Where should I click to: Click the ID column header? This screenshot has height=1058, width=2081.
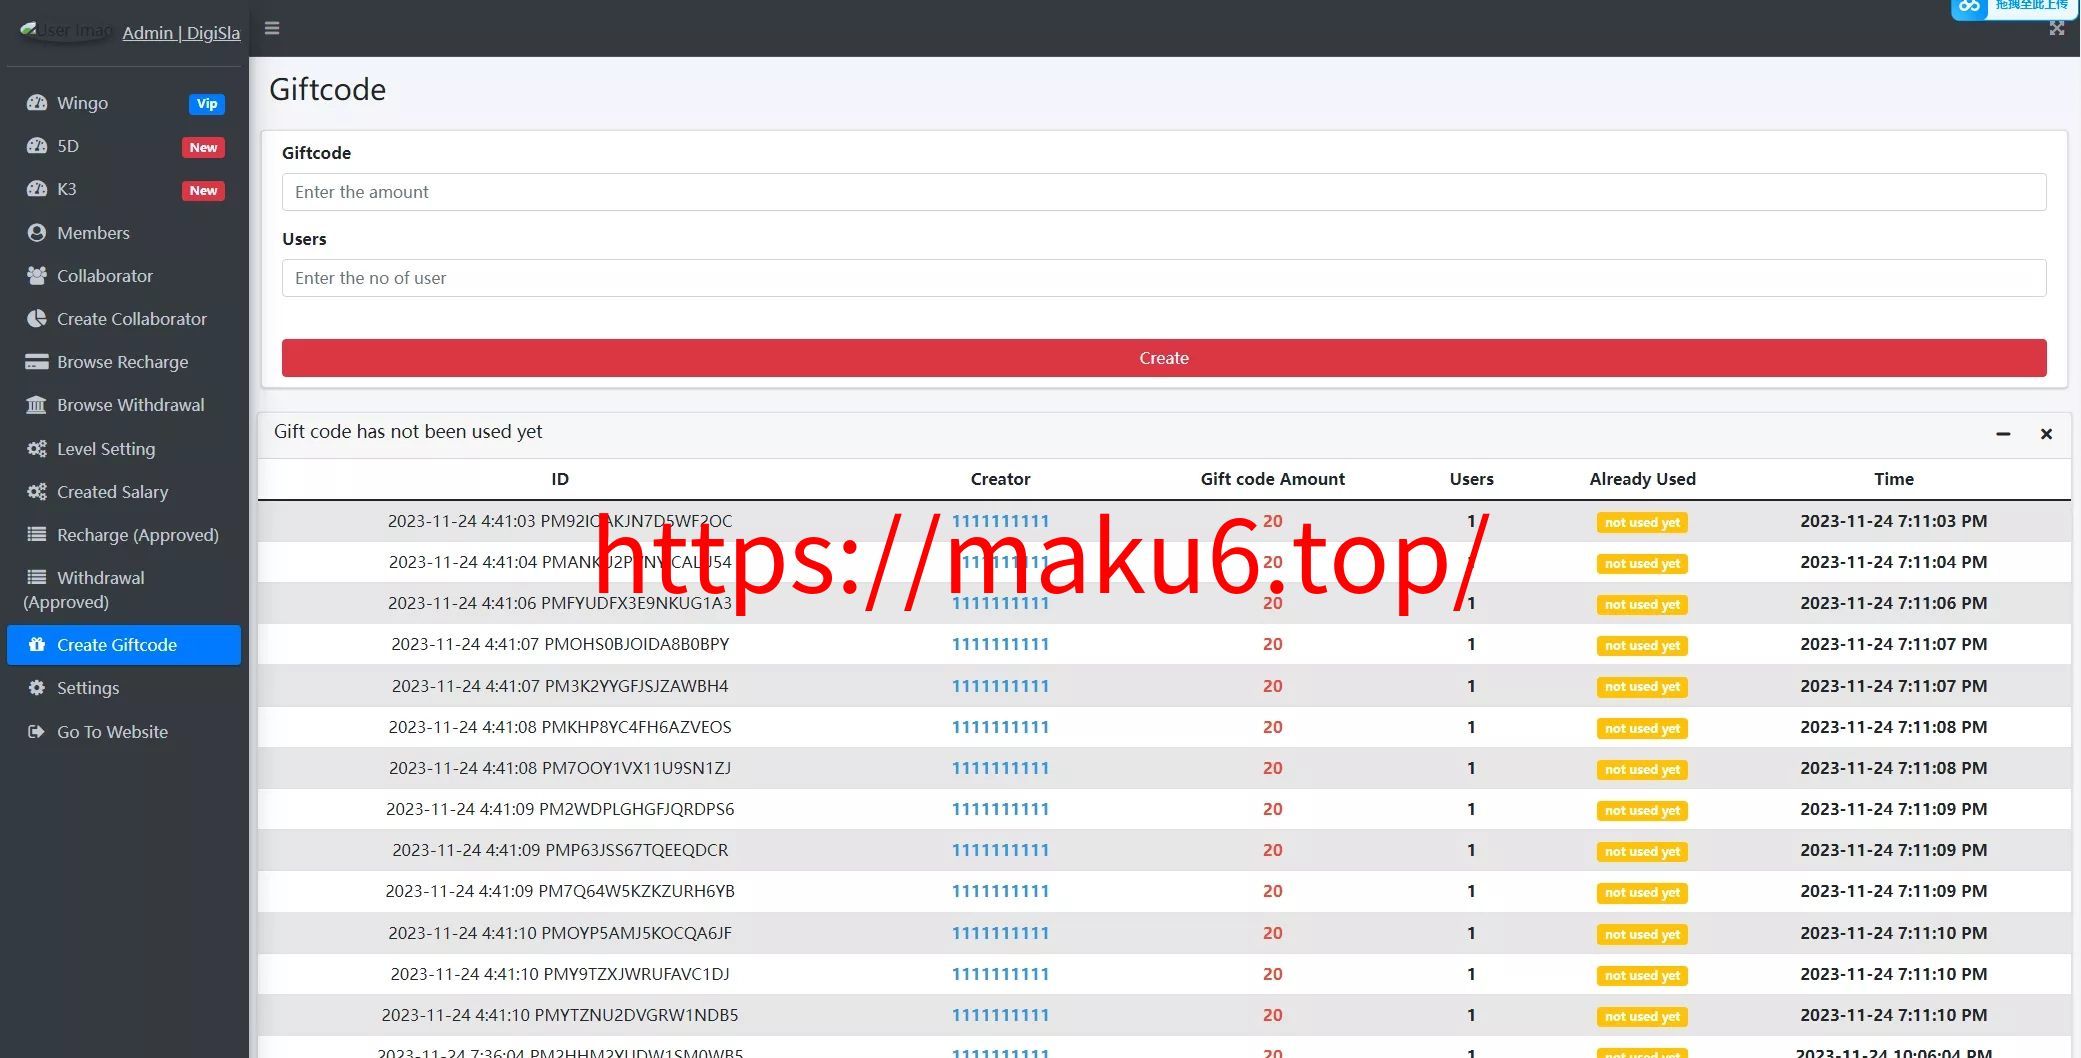pyautogui.click(x=560, y=479)
